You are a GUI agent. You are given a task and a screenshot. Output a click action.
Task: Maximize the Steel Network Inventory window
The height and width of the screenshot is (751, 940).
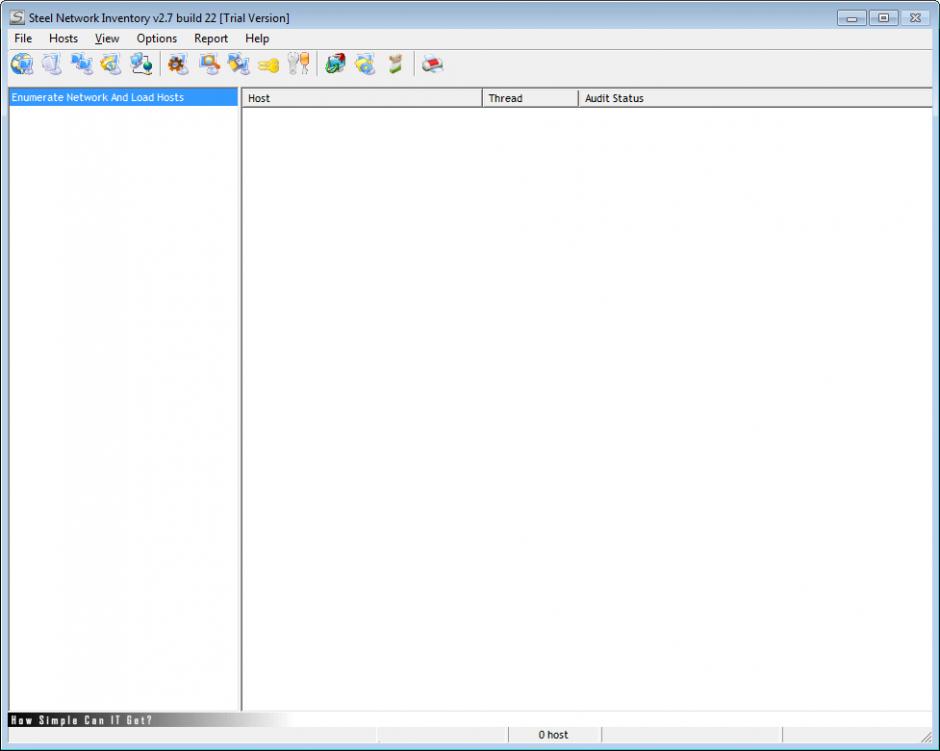(x=884, y=18)
